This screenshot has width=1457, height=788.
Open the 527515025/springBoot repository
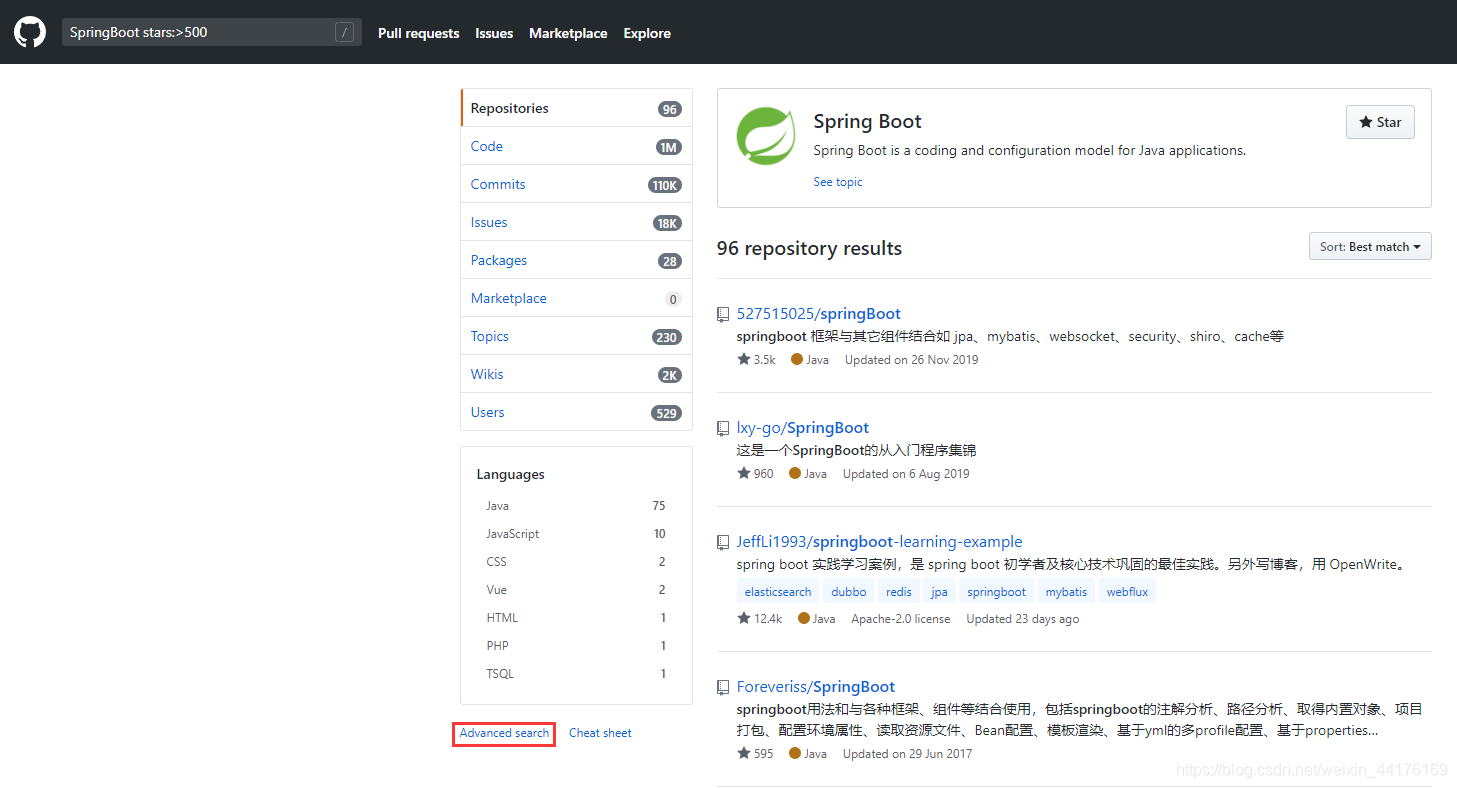818,314
